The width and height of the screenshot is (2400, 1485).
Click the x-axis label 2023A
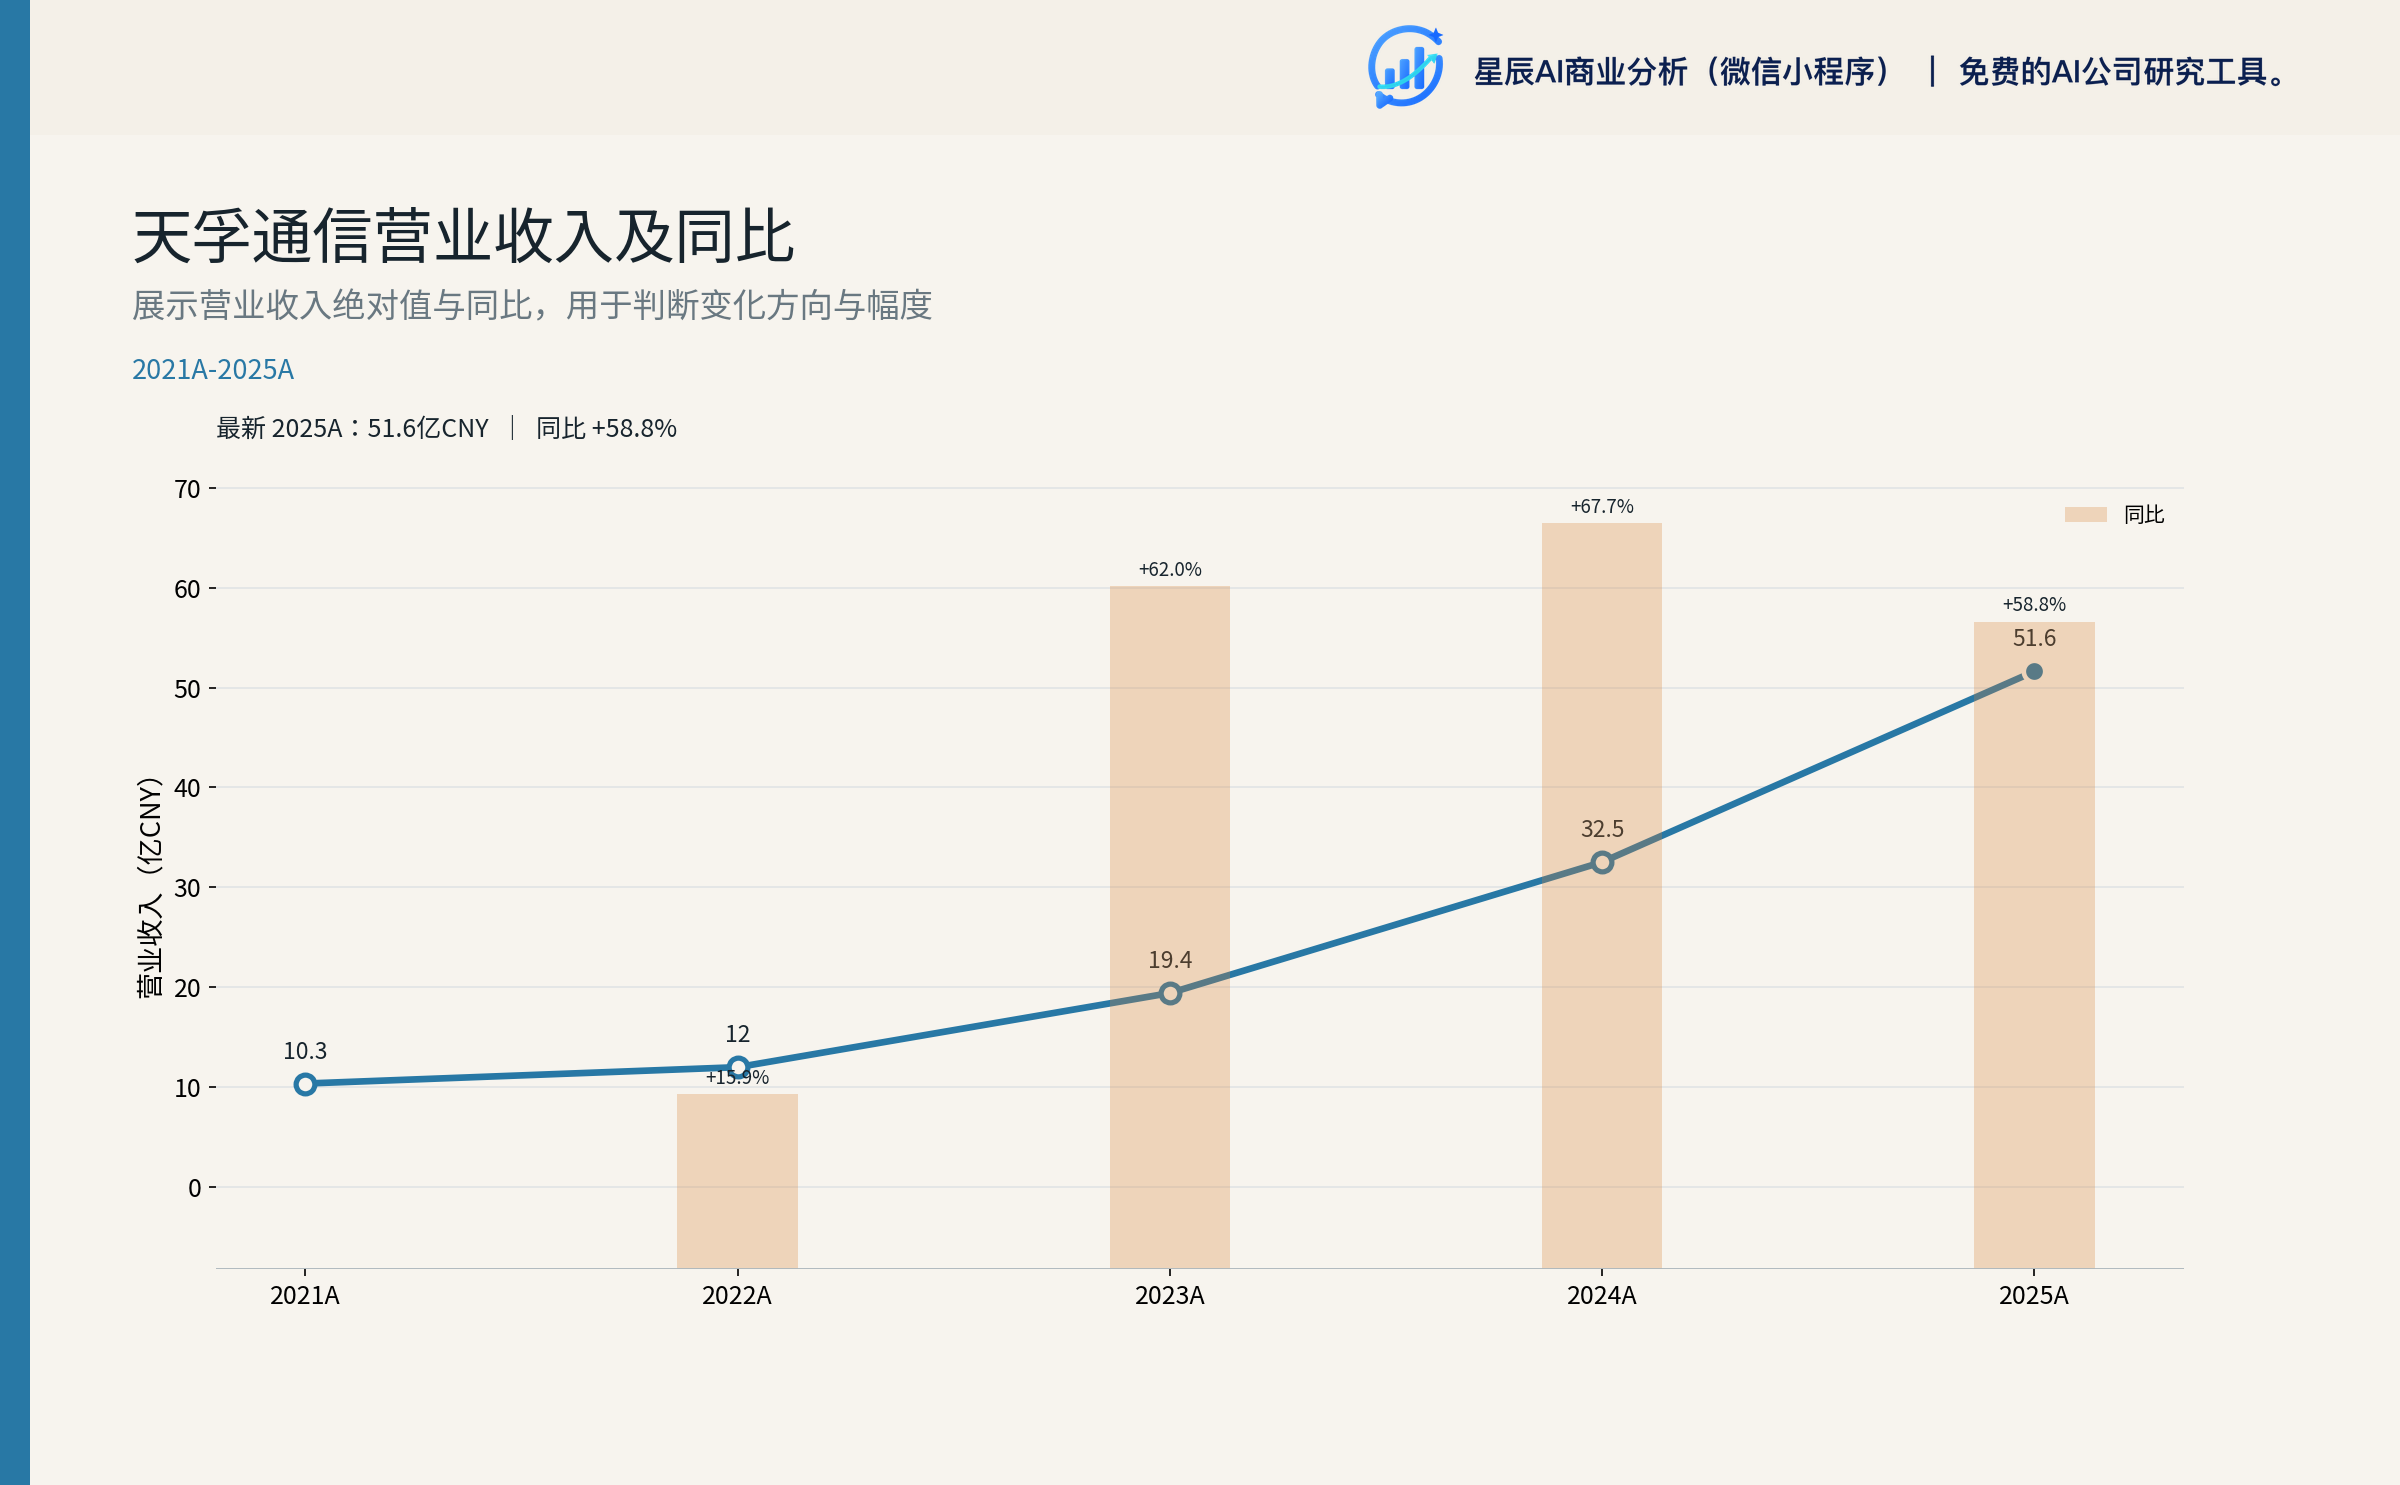click(x=1170, y=1296)
